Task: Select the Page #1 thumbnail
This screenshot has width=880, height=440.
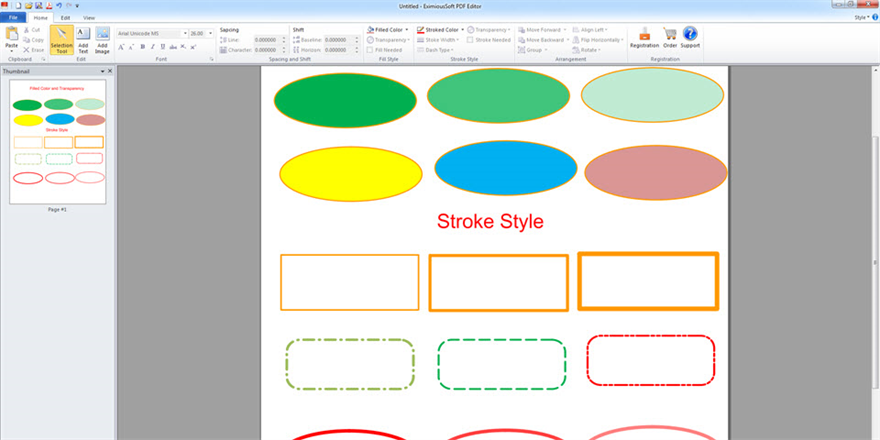Action: 58,143
